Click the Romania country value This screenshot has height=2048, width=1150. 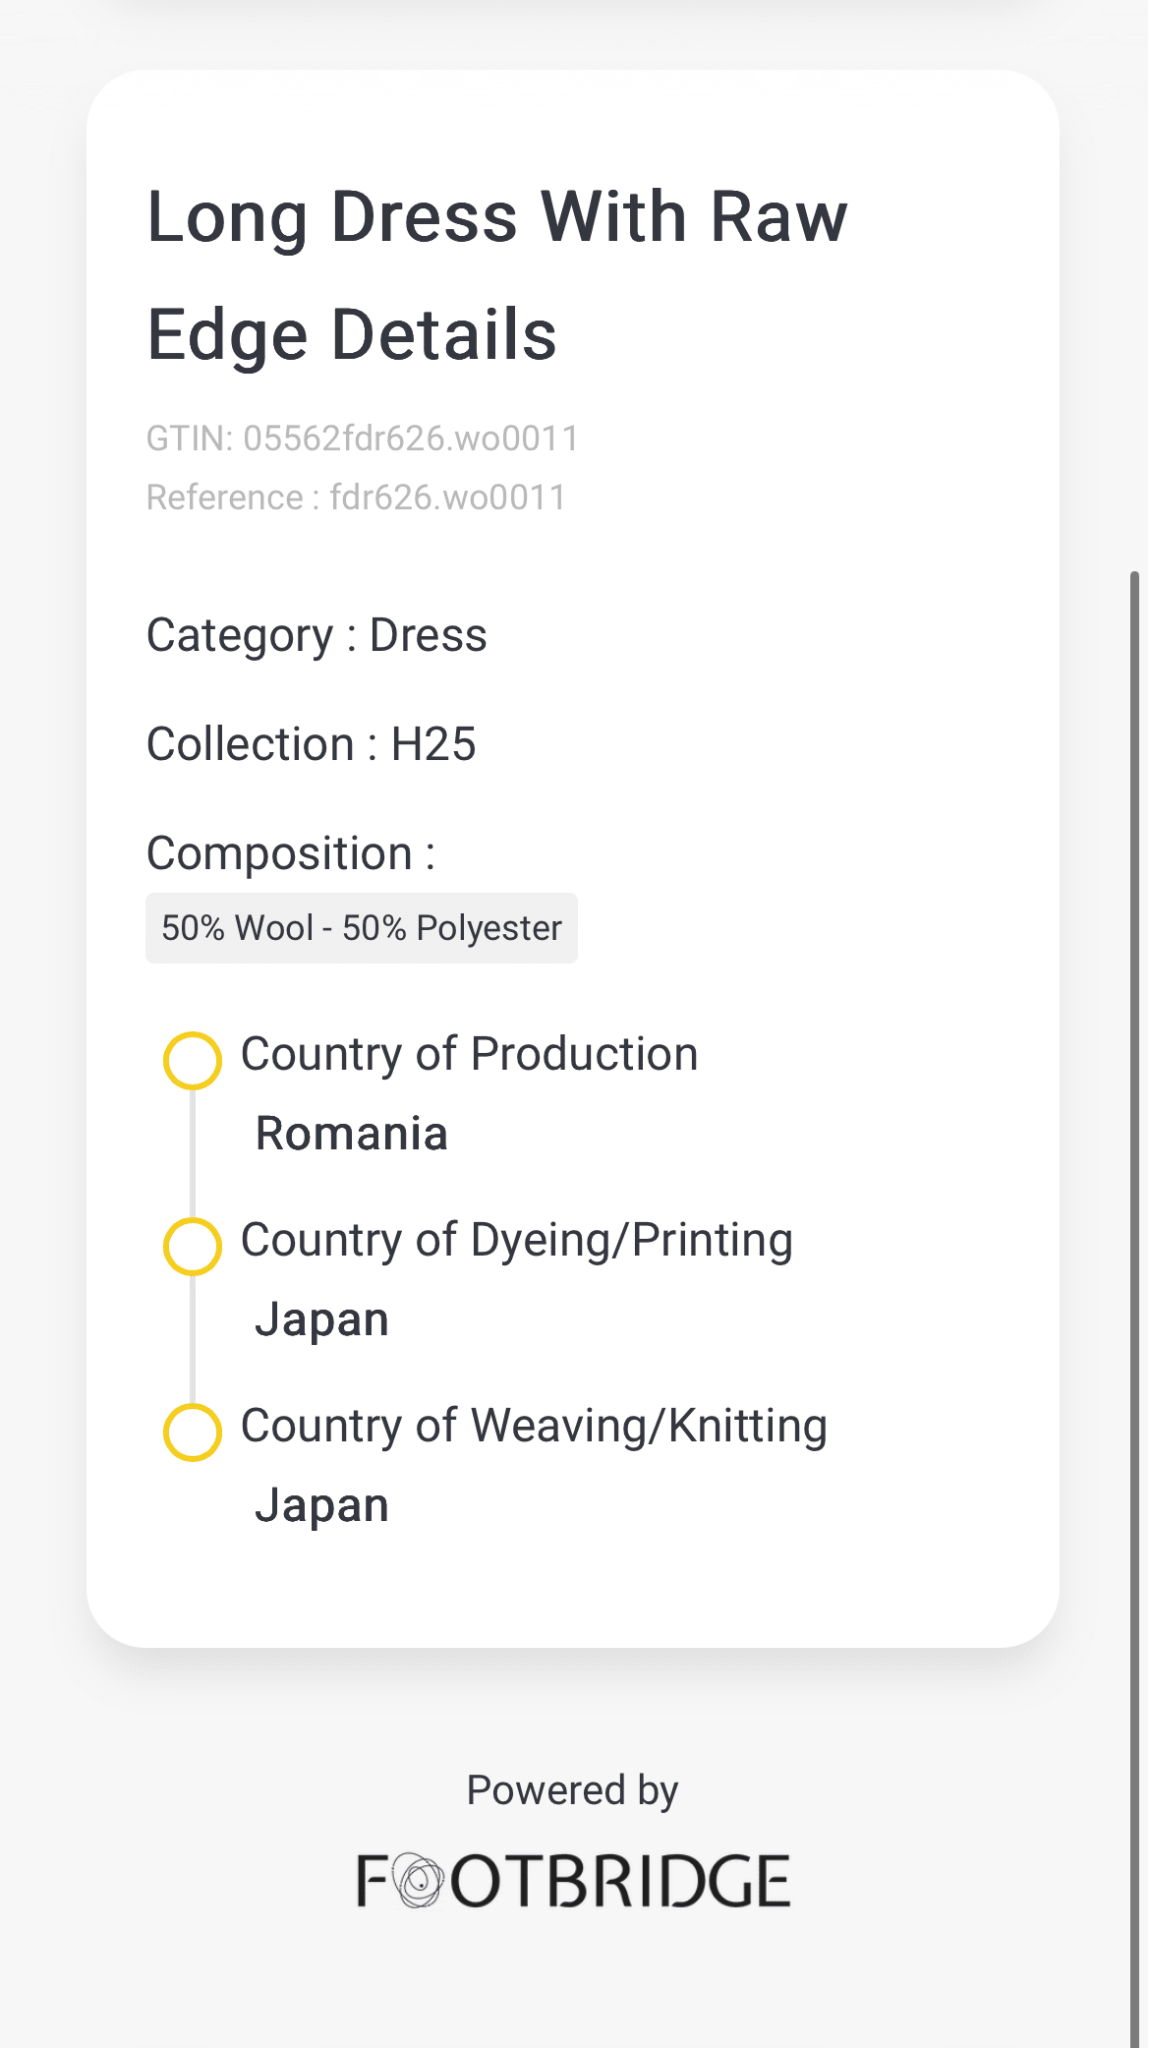point(351,1134)
